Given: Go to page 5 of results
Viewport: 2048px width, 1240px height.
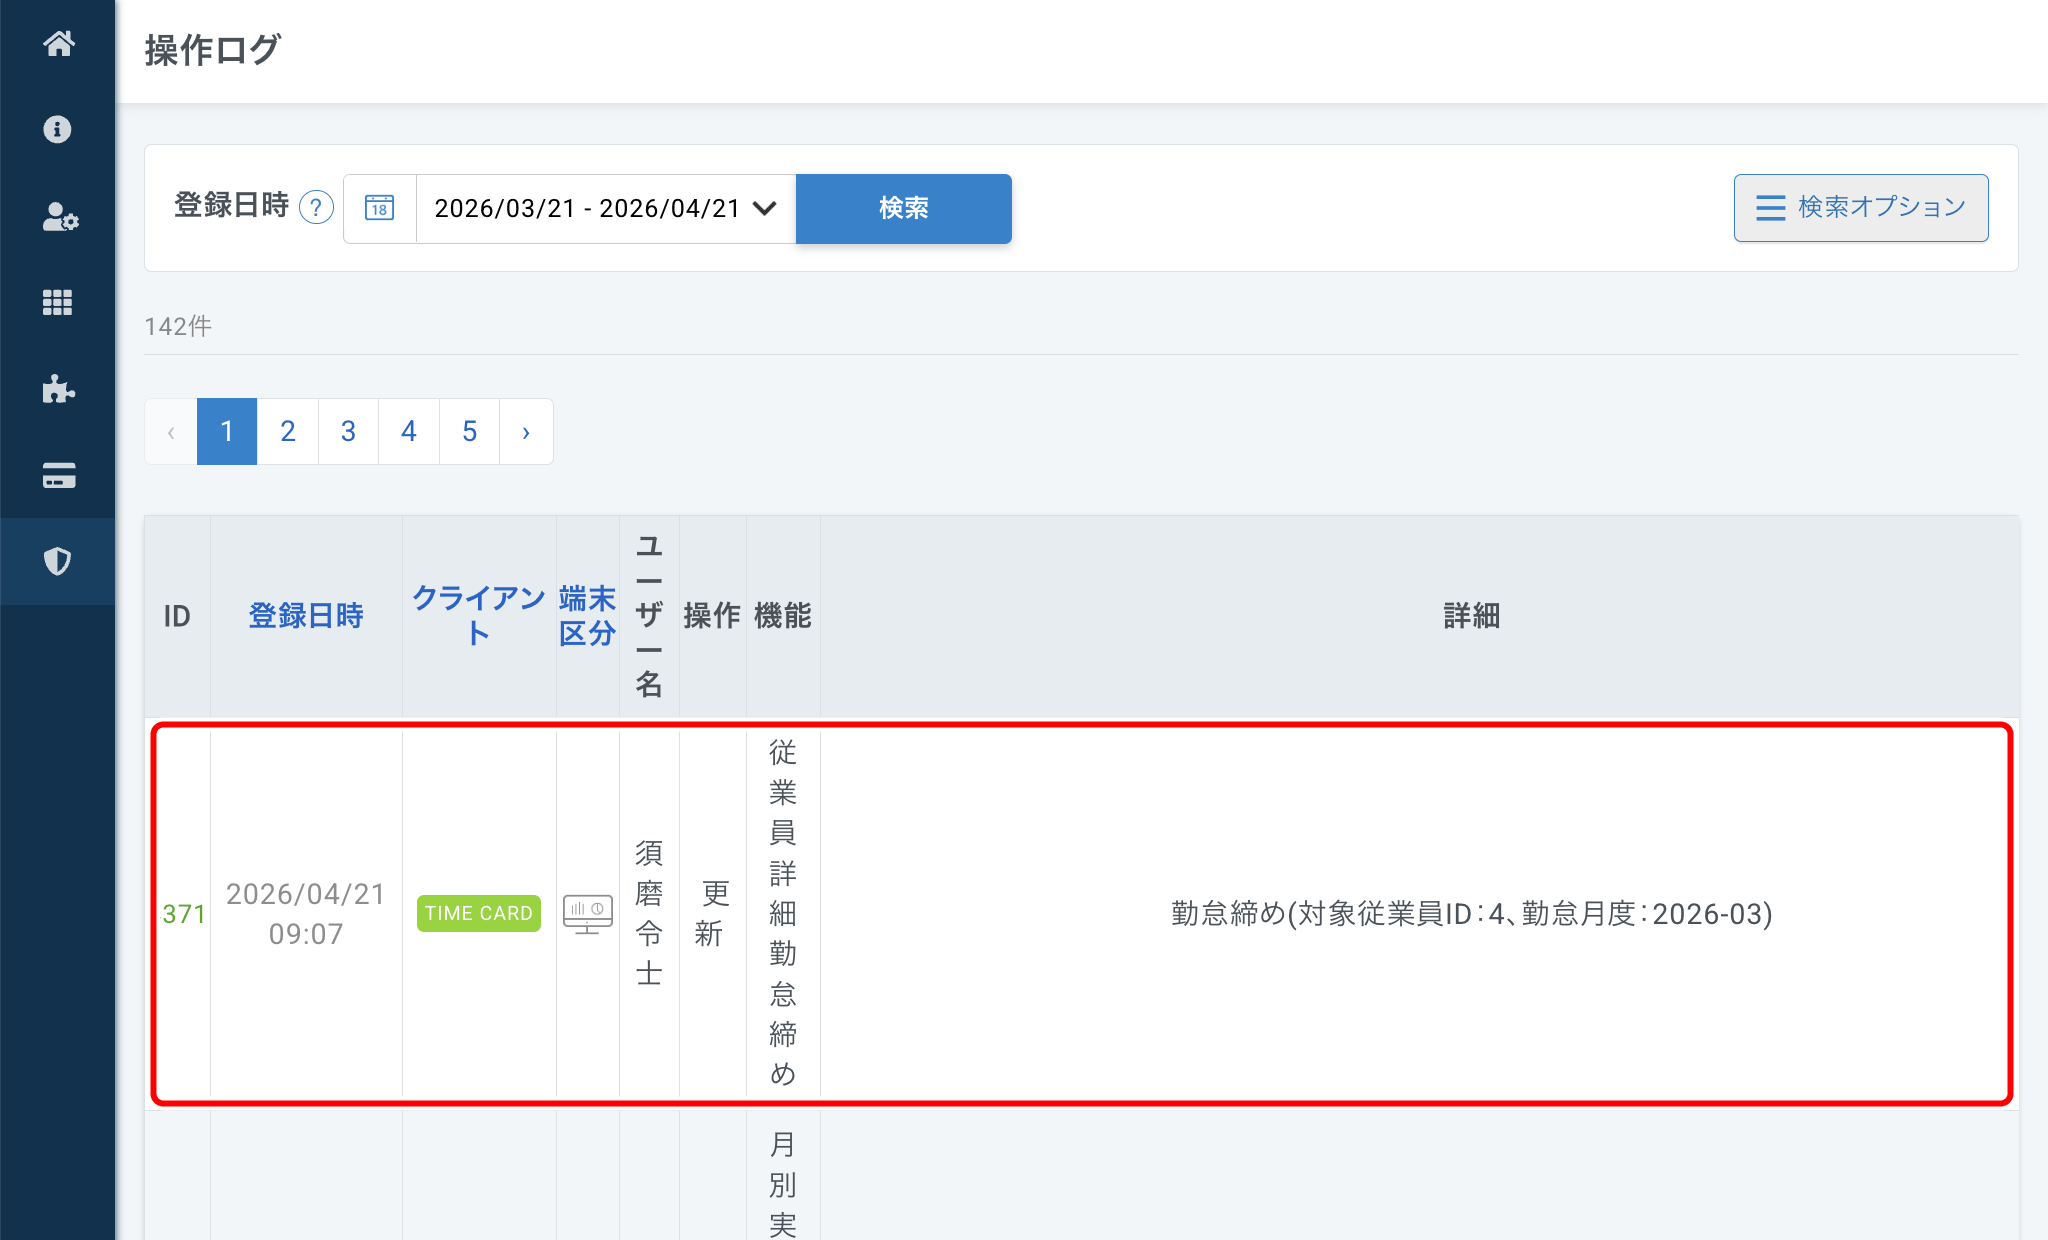Looking at the screenshot, I should point(469,431).
